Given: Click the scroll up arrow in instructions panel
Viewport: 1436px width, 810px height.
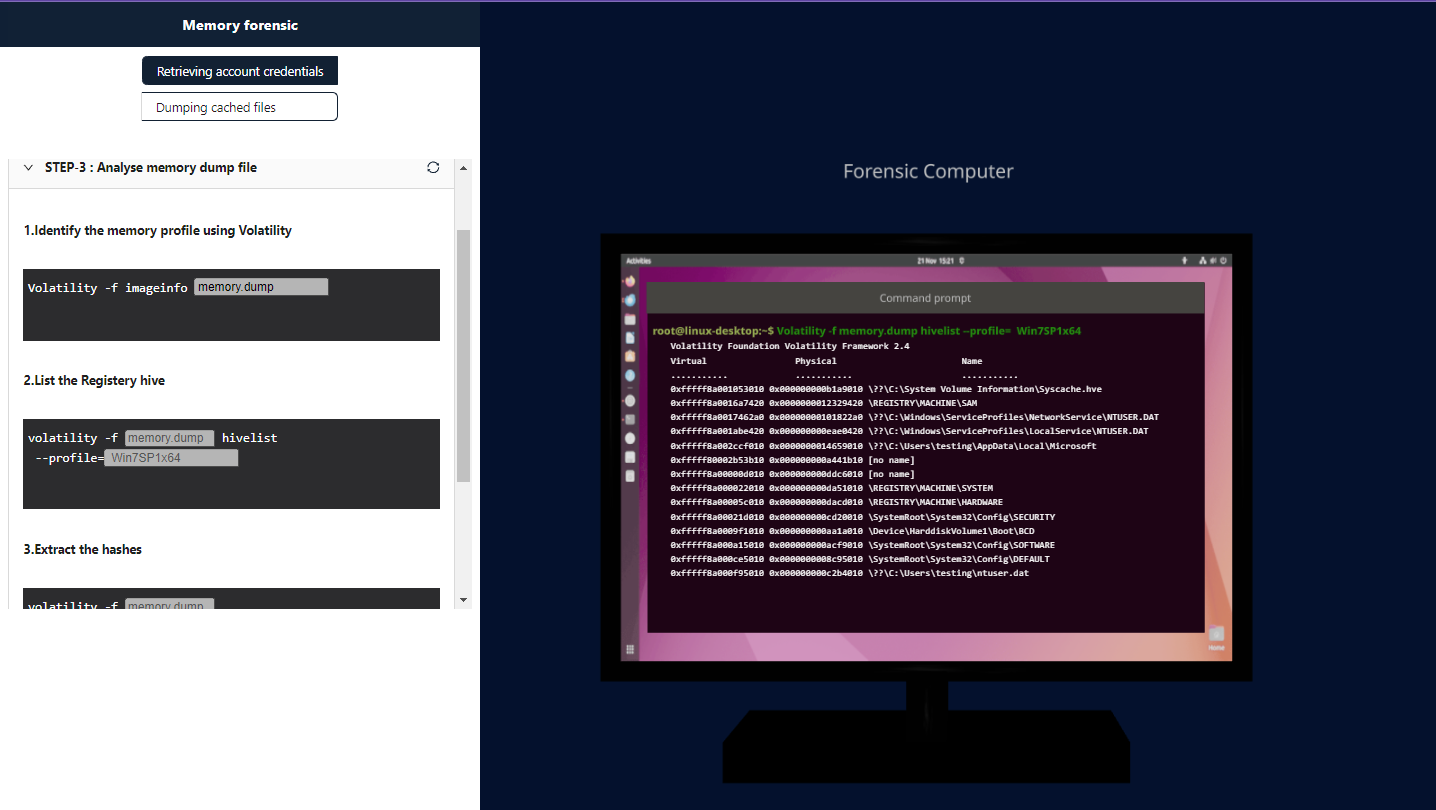Looking at the screenshot, I should click(x=462, y=168).
